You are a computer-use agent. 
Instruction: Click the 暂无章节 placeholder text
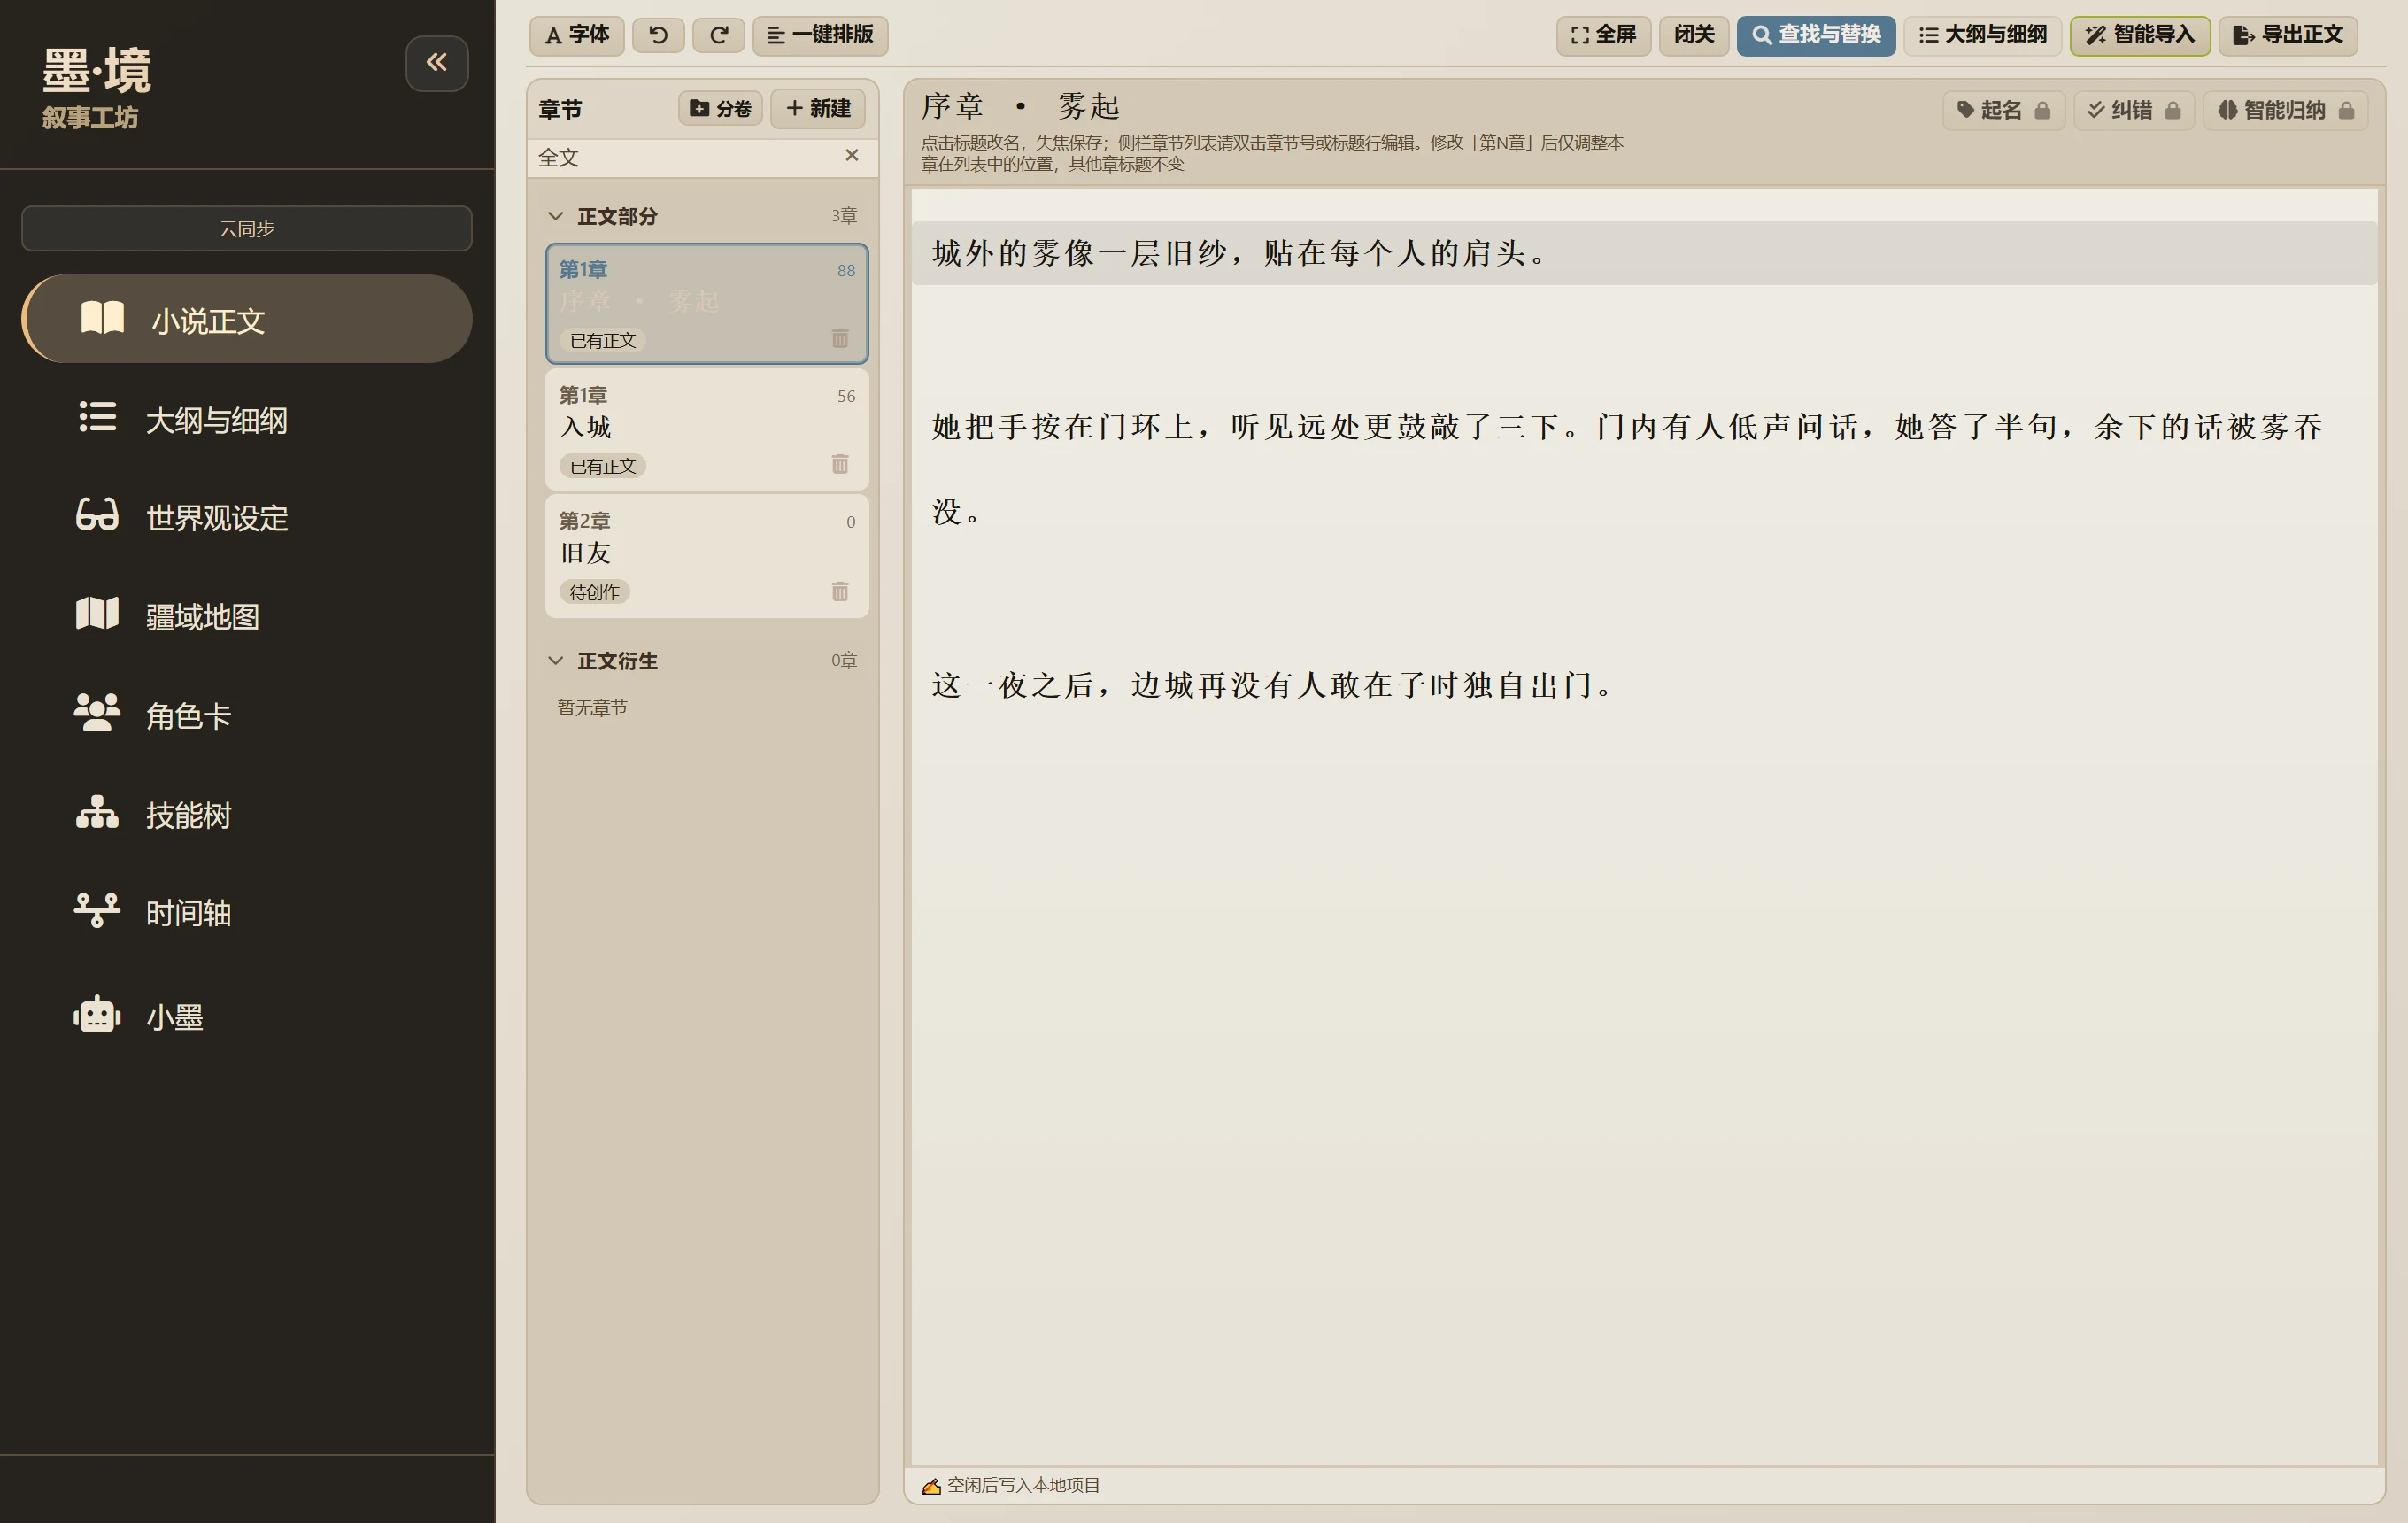pyautogui.click(x=592, y=707)
